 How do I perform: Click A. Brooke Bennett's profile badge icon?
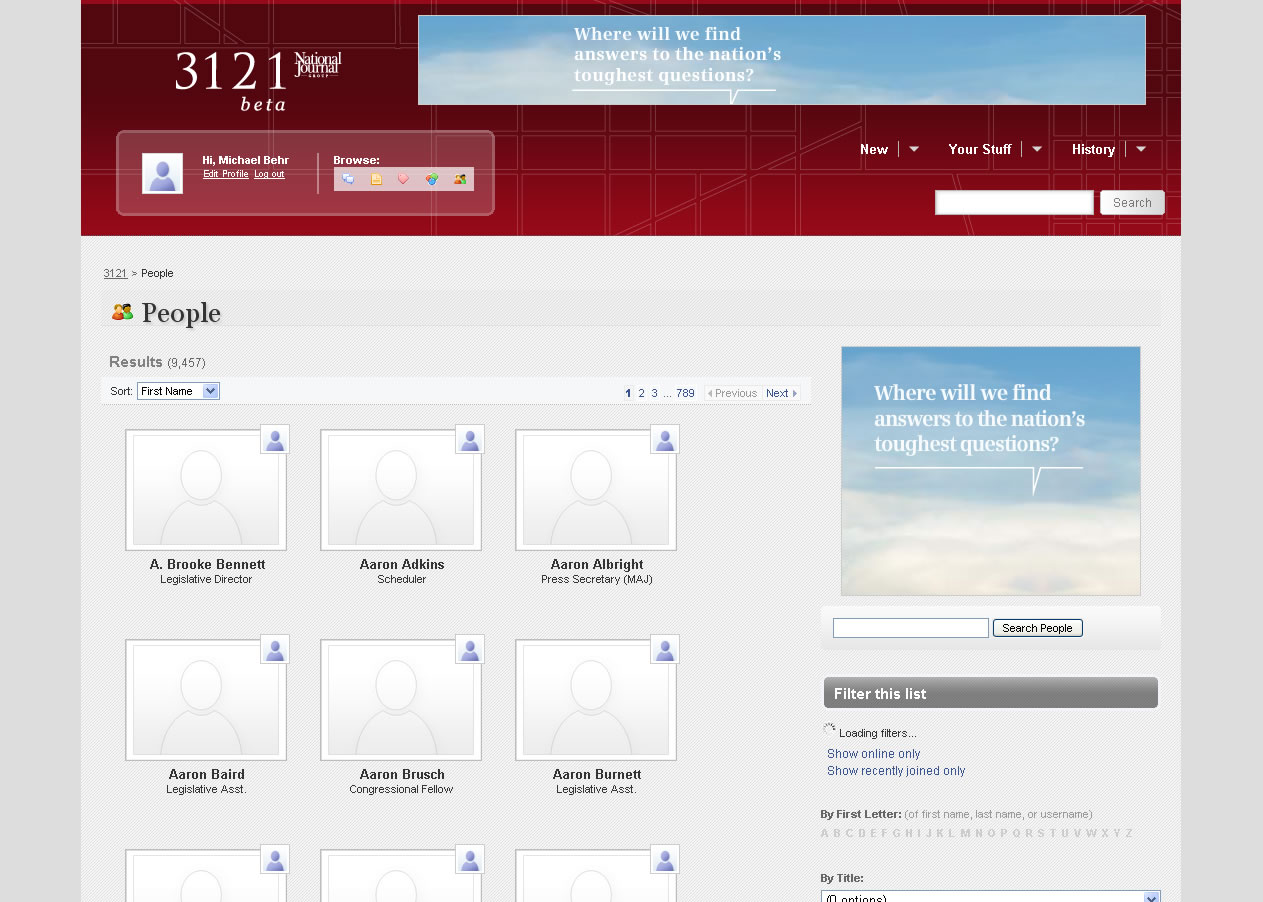point(275,439)
